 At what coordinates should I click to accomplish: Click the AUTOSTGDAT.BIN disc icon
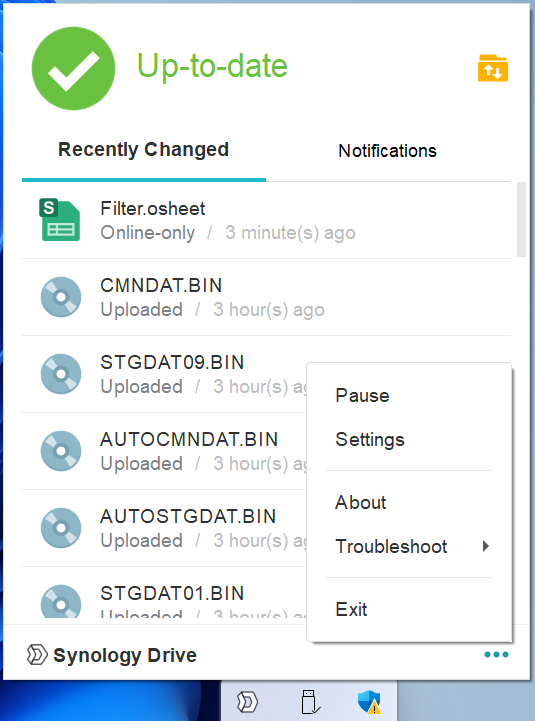click(x=61, y=527)
